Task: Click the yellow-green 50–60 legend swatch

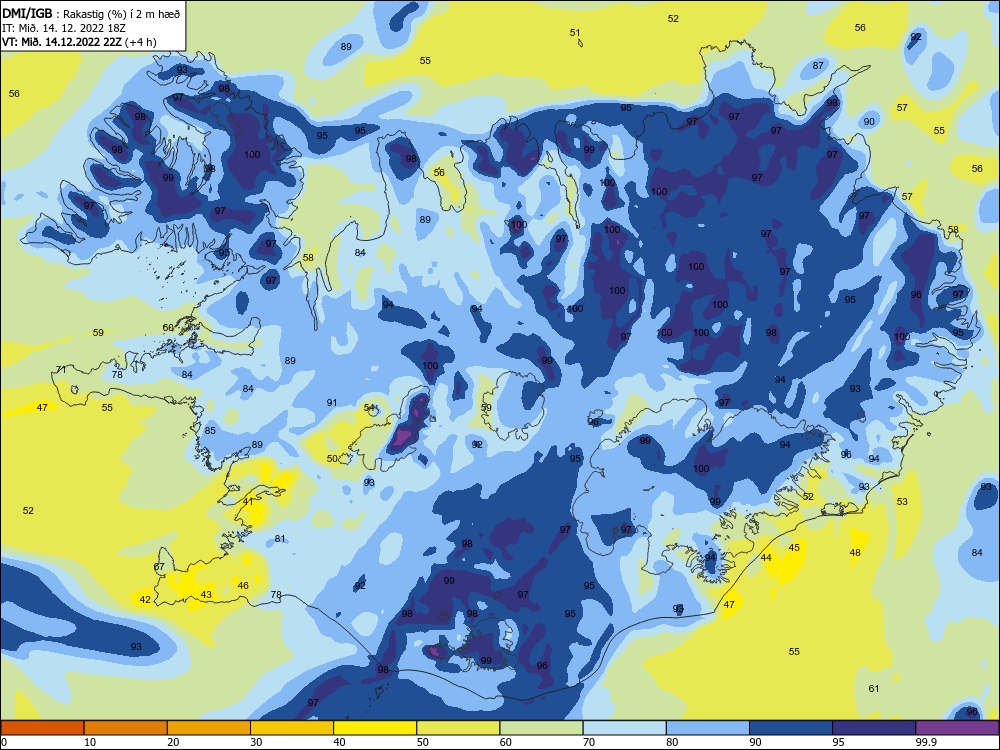Action: pos(458,728)
